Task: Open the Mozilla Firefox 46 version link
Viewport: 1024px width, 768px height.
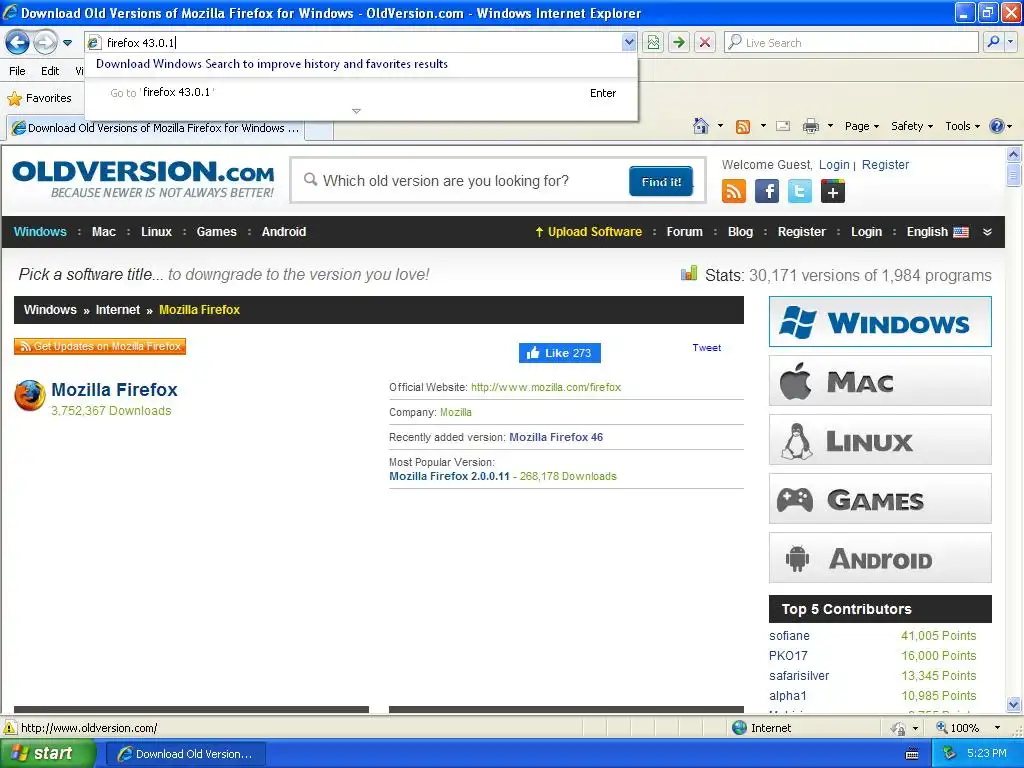Action: pos(556,437)
